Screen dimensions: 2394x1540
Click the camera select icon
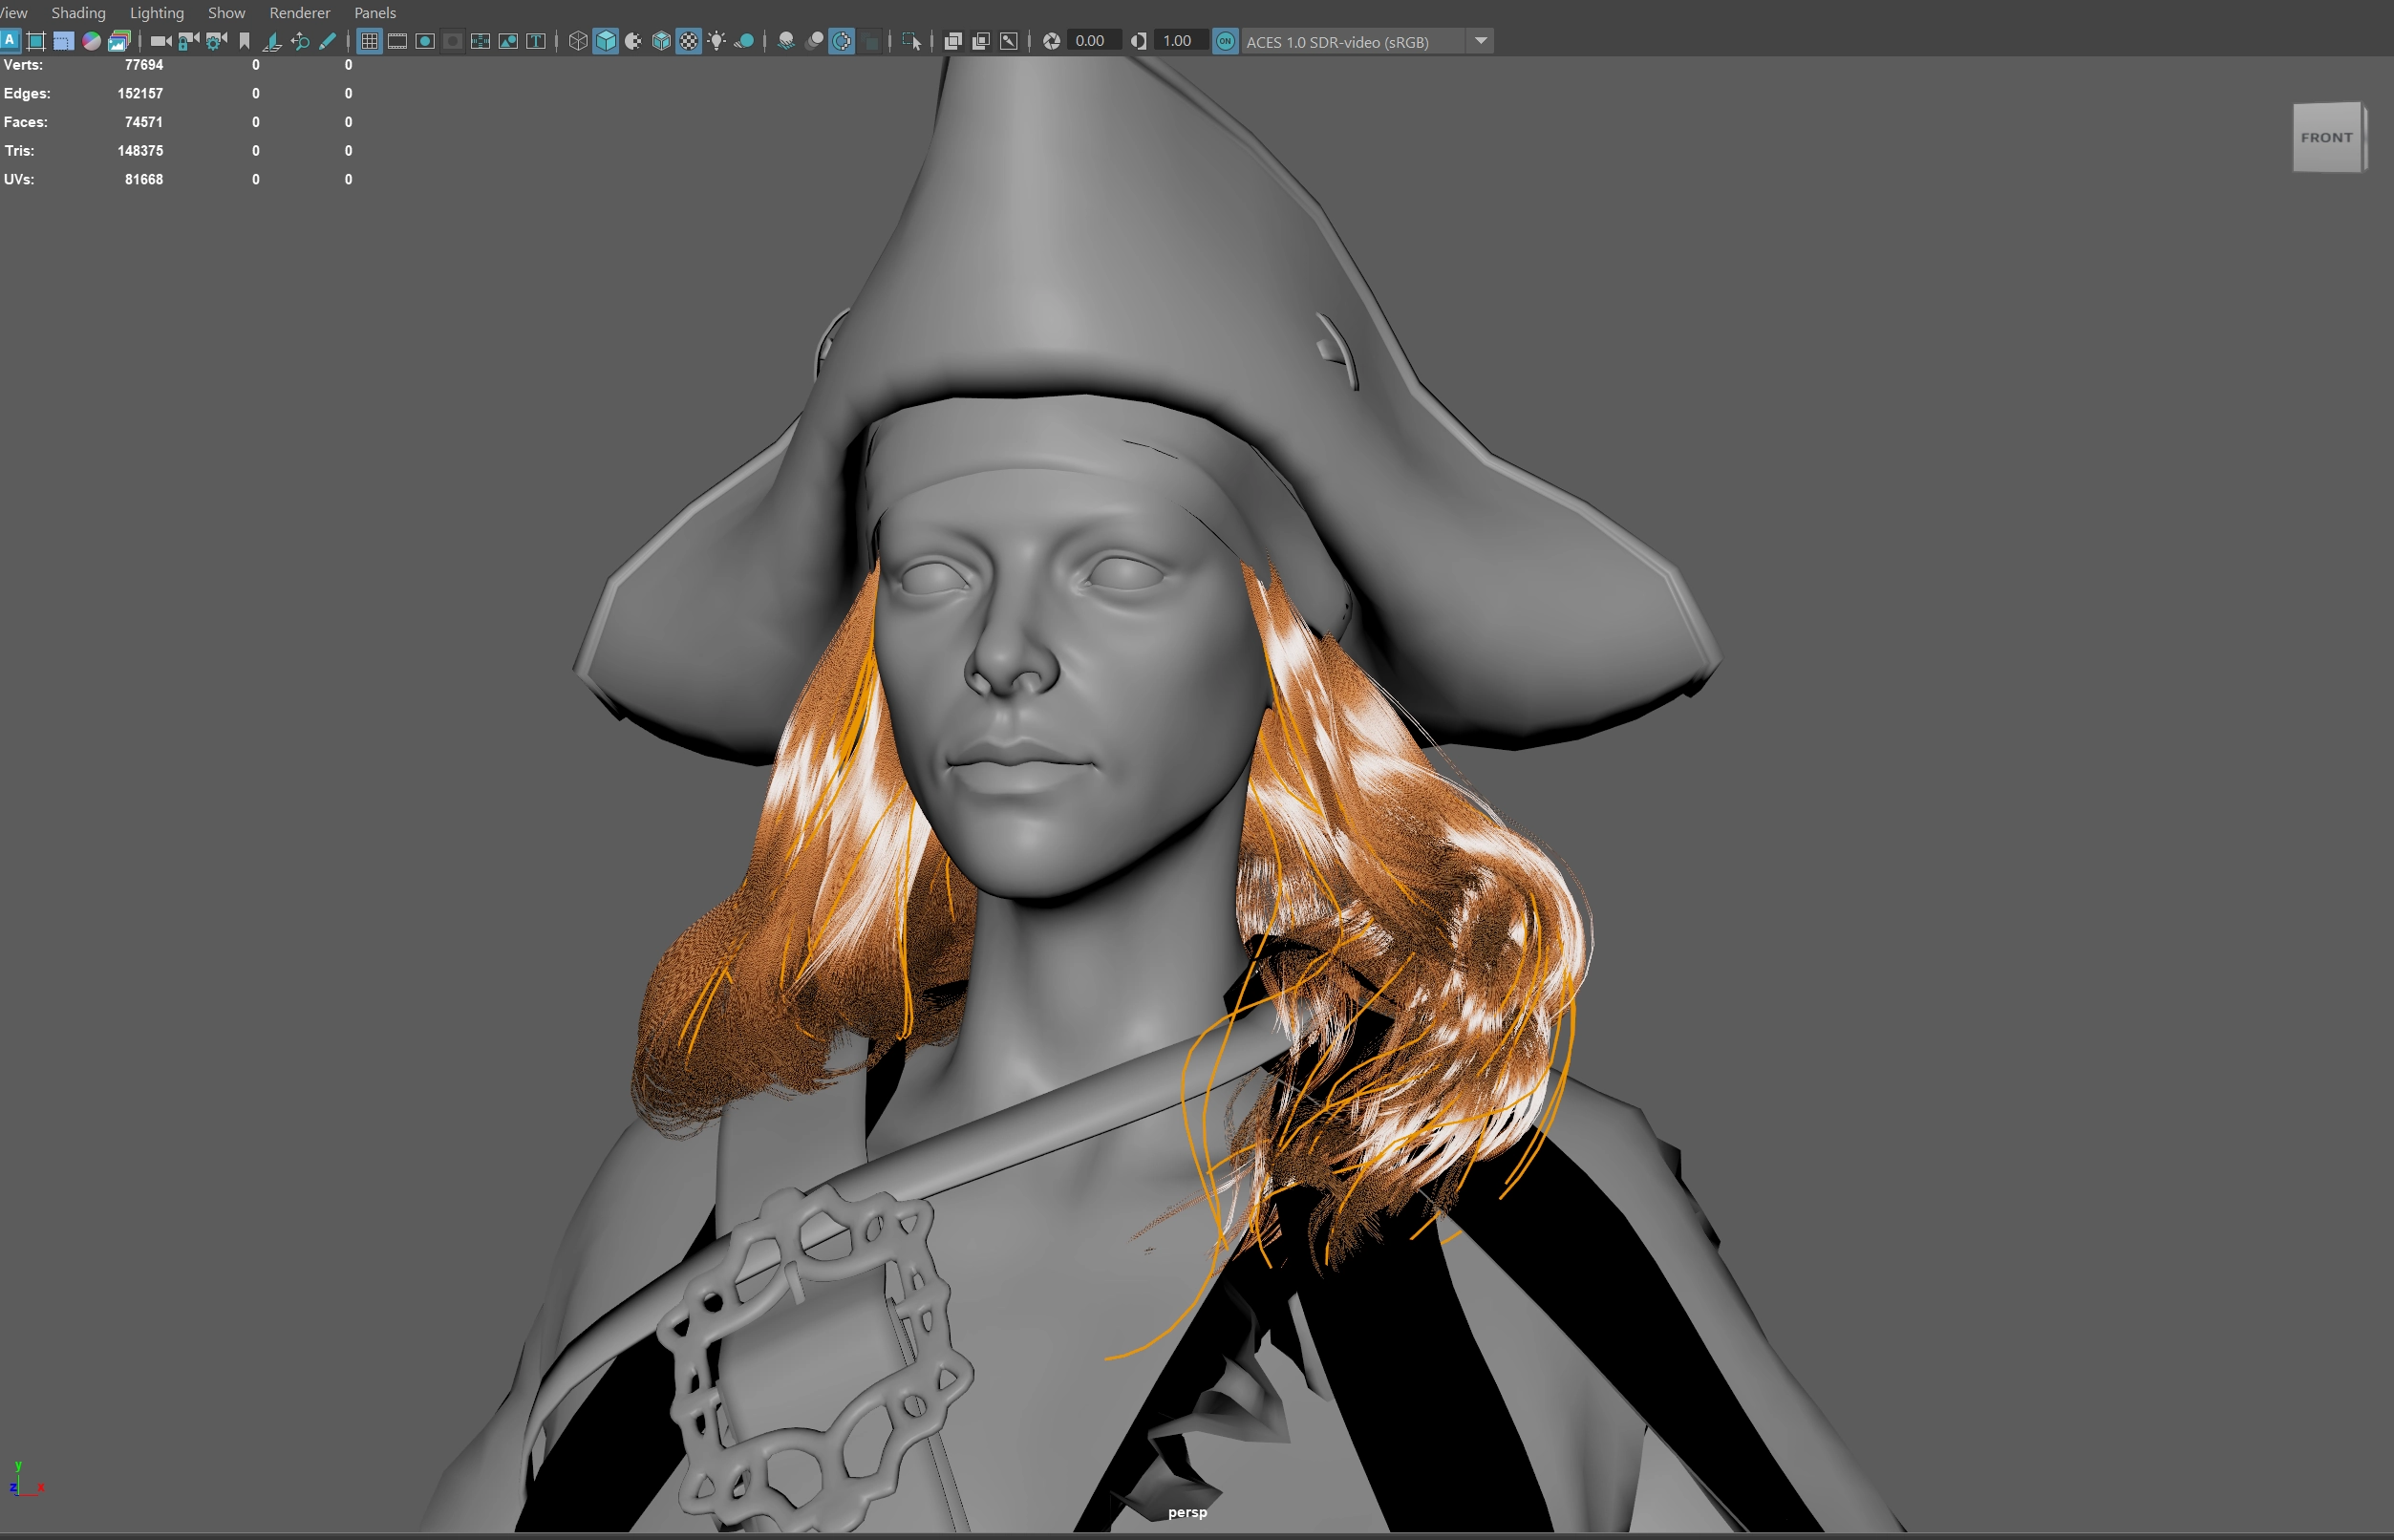pyautogui.click(x=160, y=41)
